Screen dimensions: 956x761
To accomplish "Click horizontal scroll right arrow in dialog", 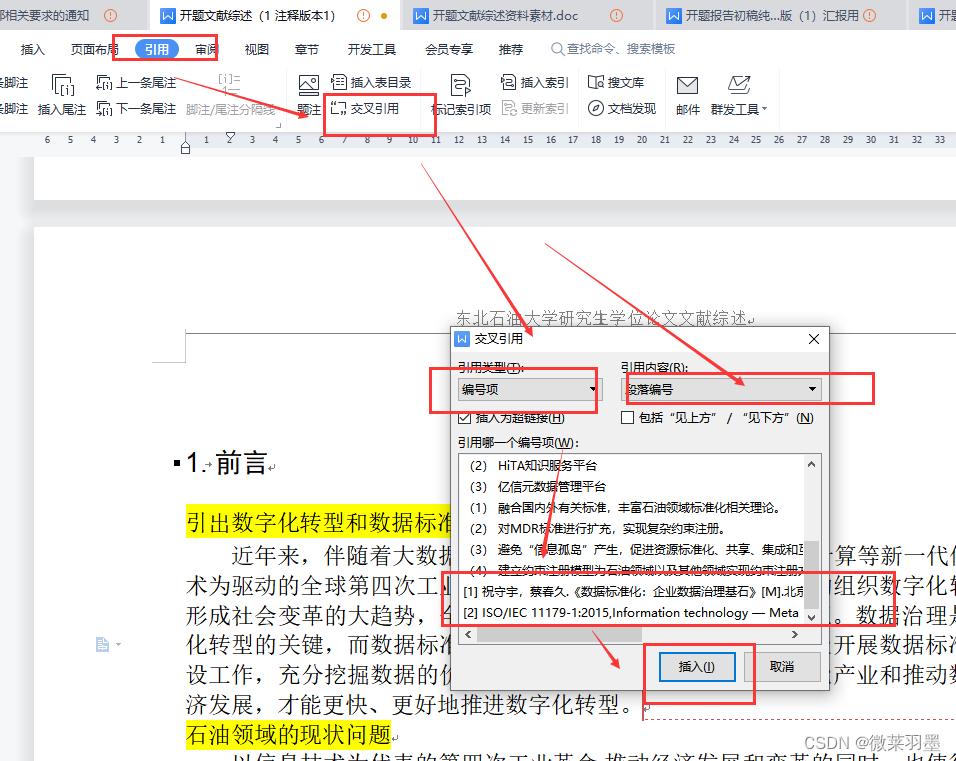I will click(x=794, y=635).
